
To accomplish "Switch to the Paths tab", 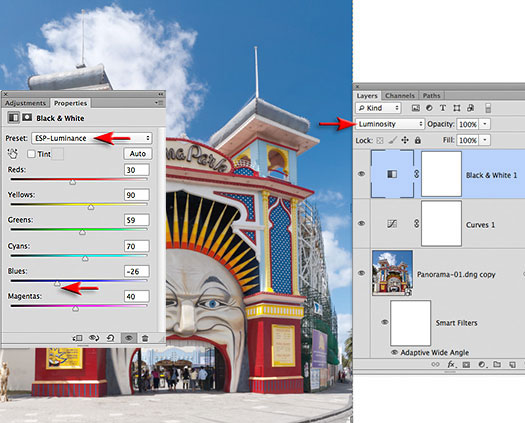I will coord(431,96).
